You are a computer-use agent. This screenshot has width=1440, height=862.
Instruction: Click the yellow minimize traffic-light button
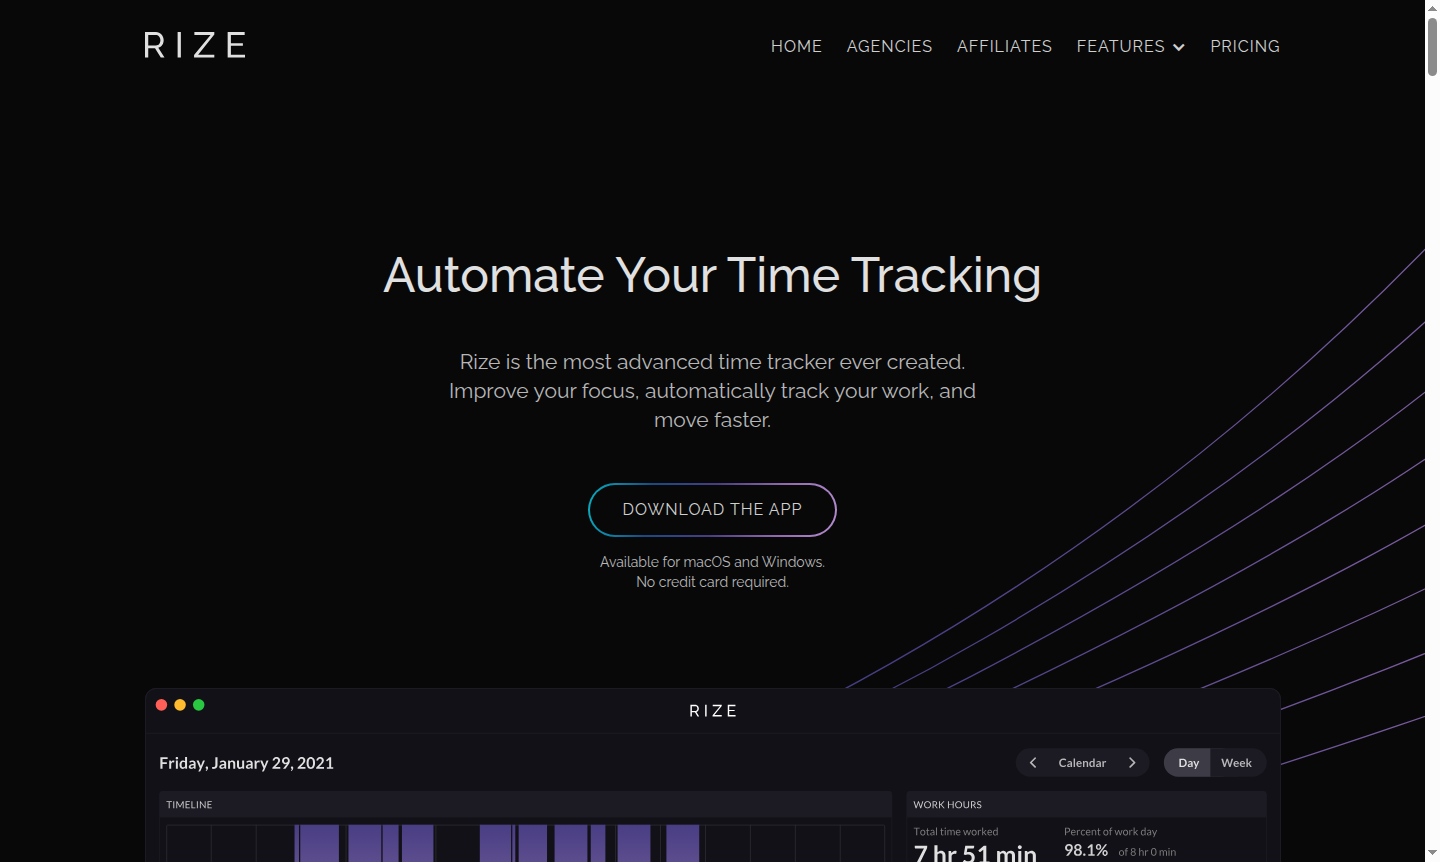(x=180, y=705)
